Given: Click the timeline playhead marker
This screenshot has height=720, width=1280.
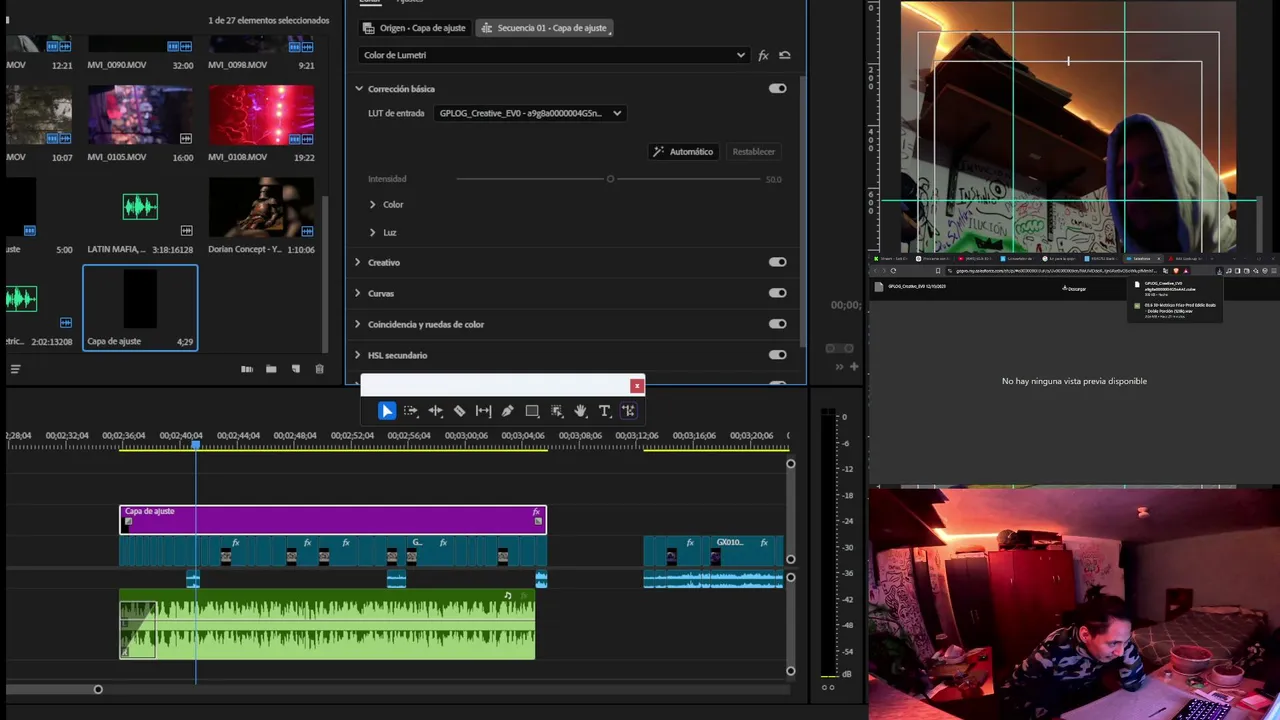Looking at the screenshot, I should click(196, 444).
